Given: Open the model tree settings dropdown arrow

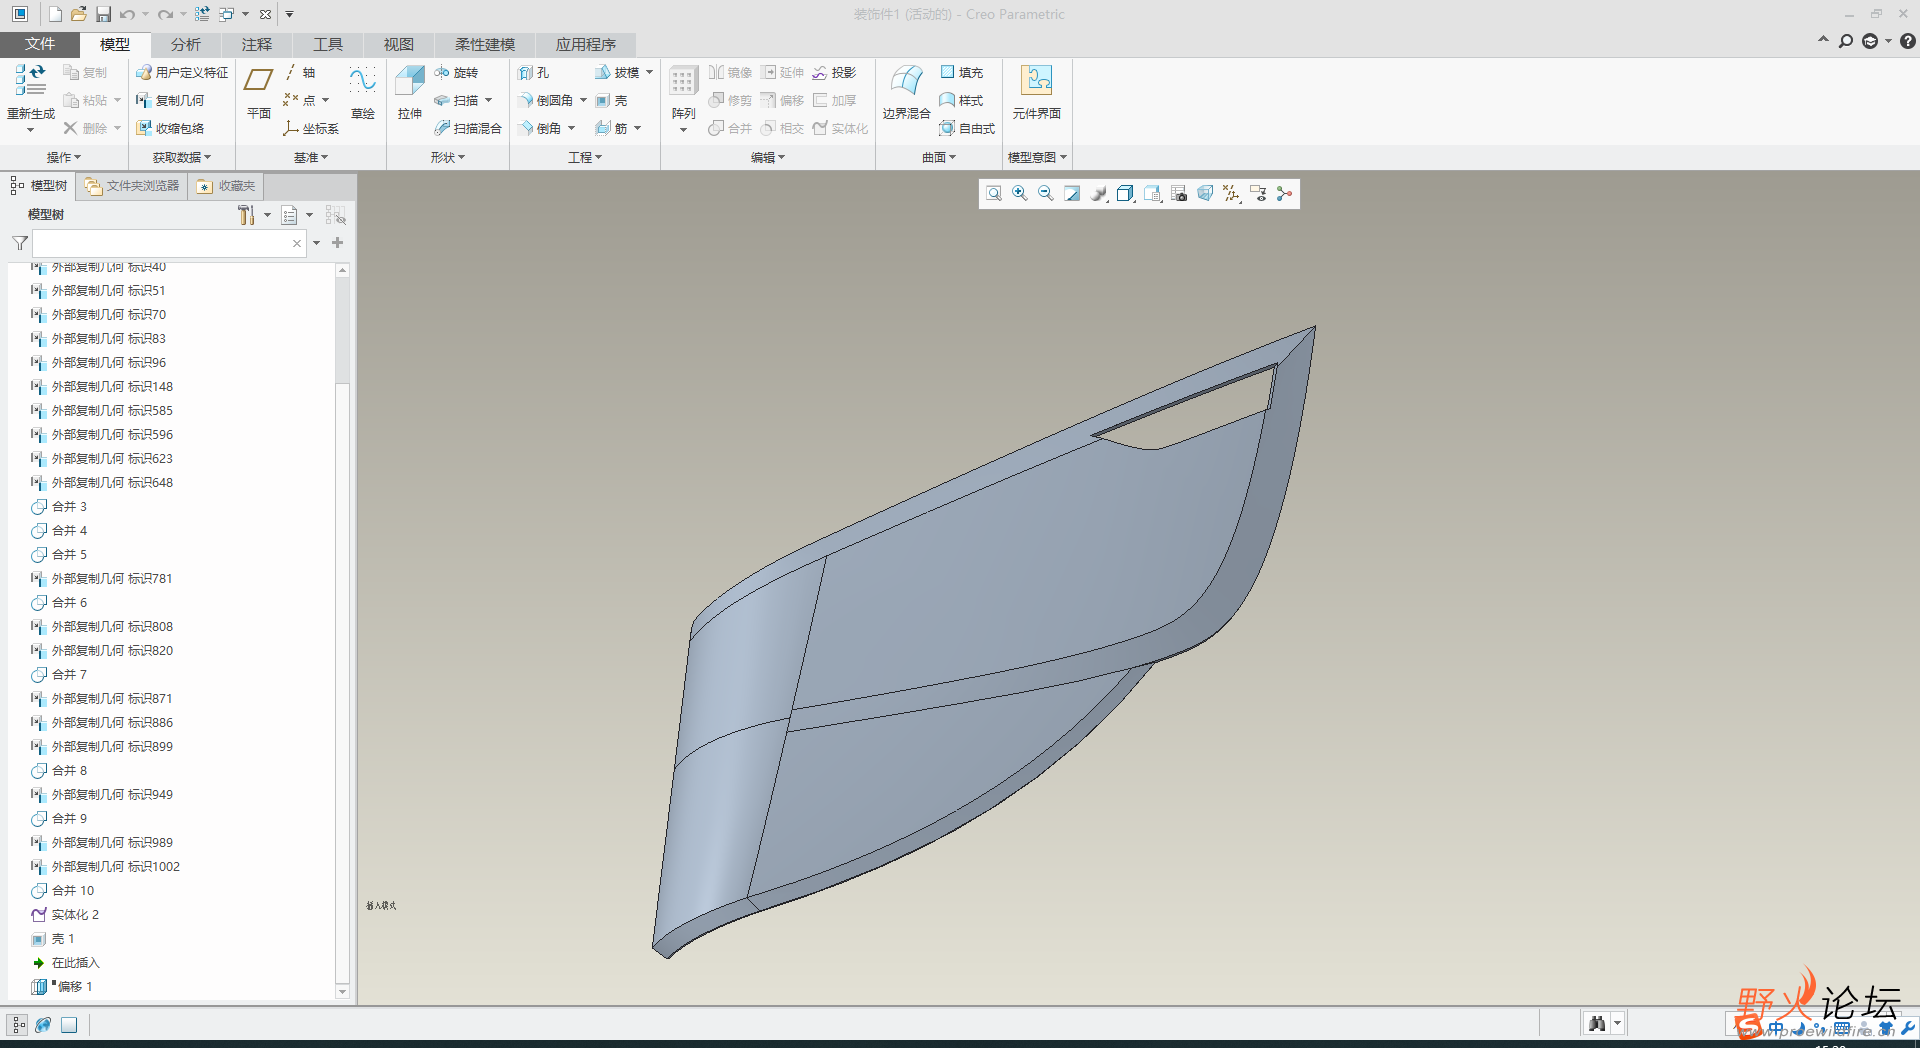Looking at the screenshot, I should click(267, 216).
